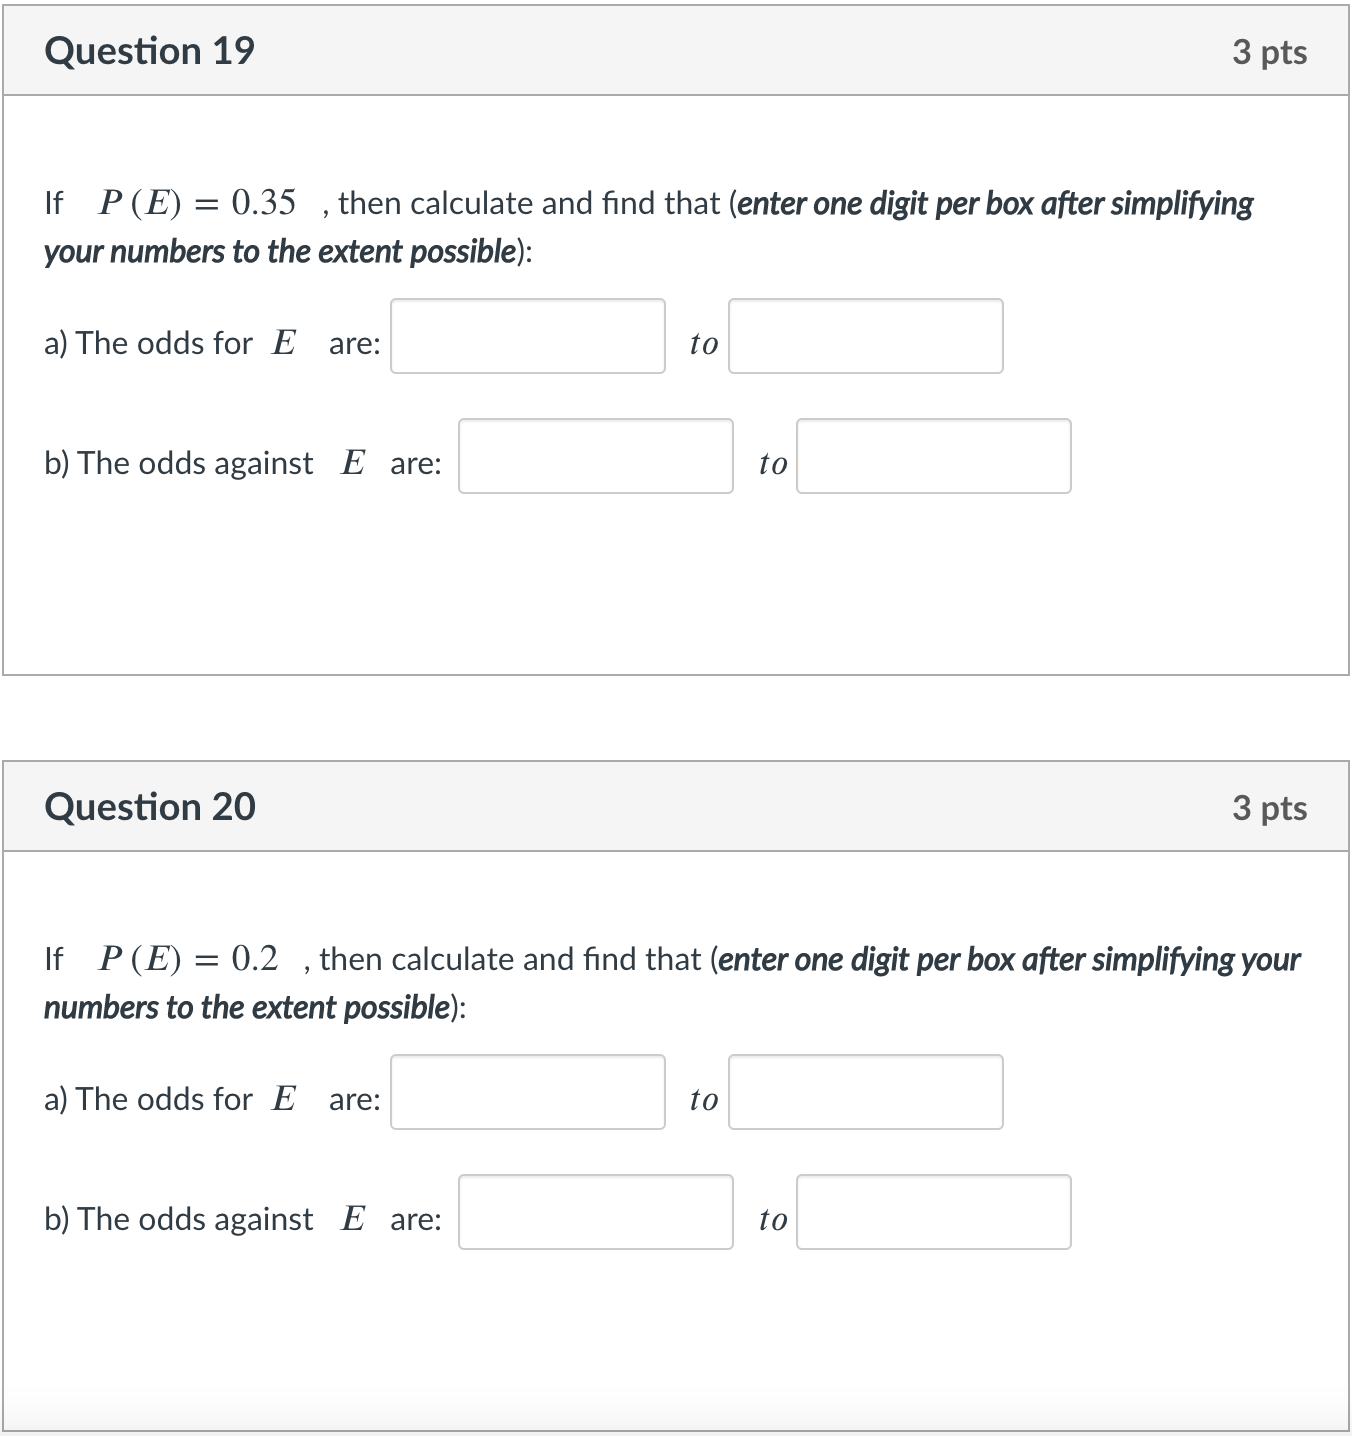Click the 'to' label in Question 19 part a
This screenshot has height=1436, width=1352.
pyautogui.click(x=703, y=344)
